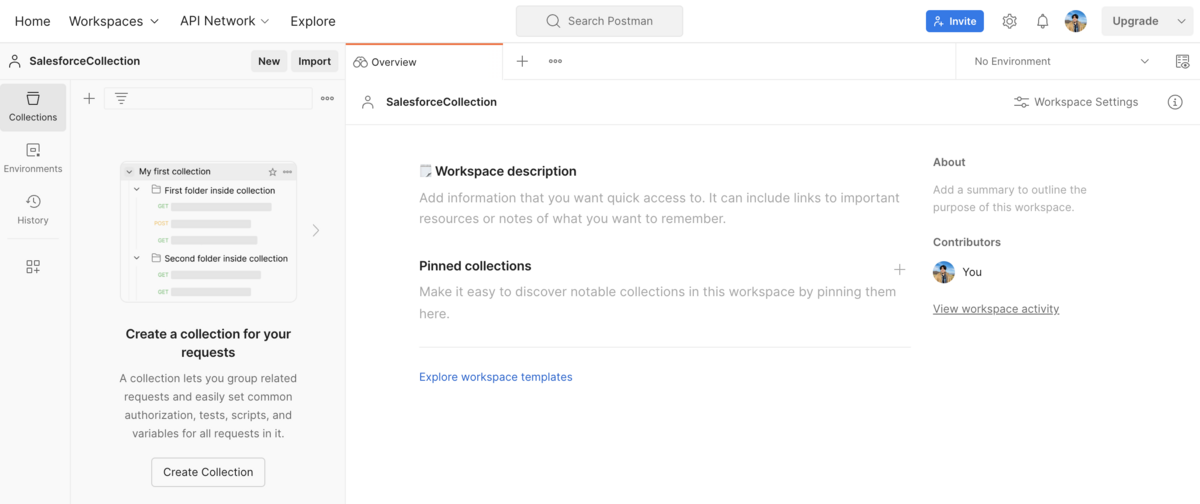Click the Search Postman field
1200x504 pixels.
[599, 21]
